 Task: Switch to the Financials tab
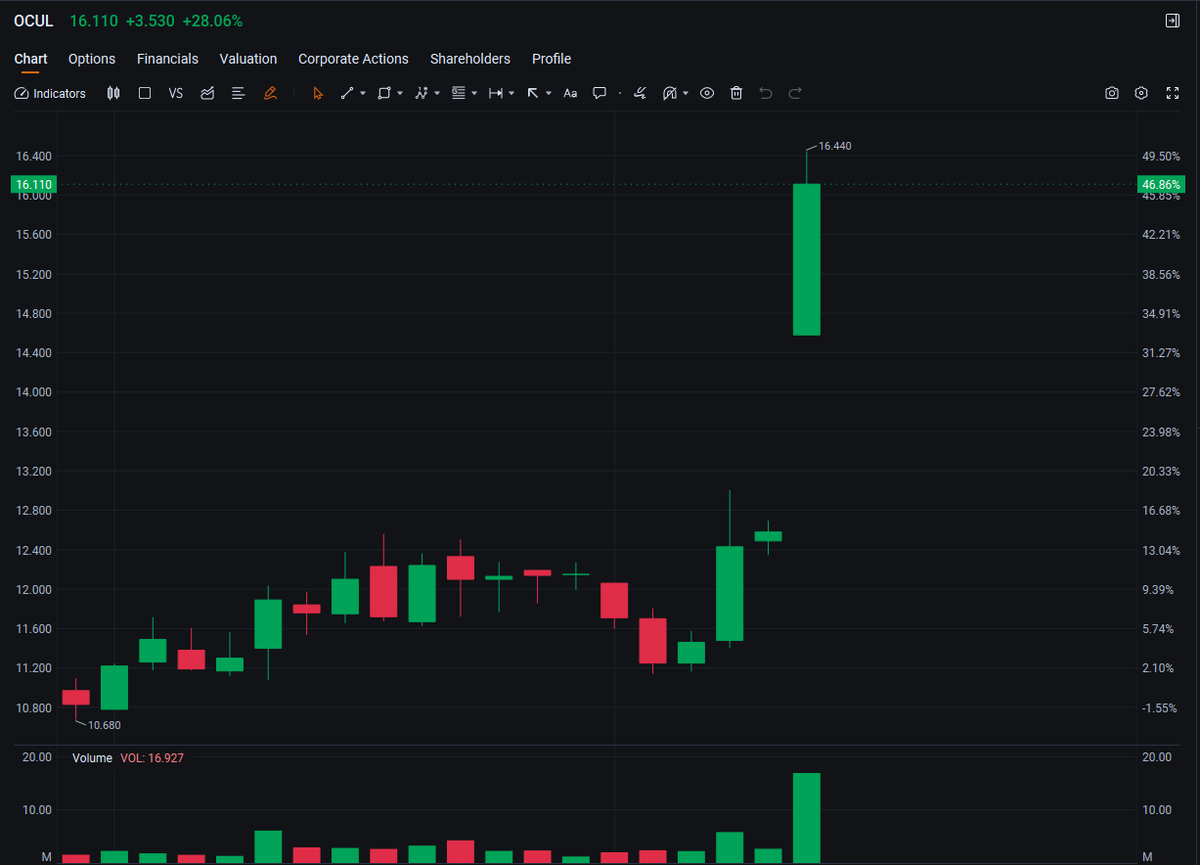(167, 59)
